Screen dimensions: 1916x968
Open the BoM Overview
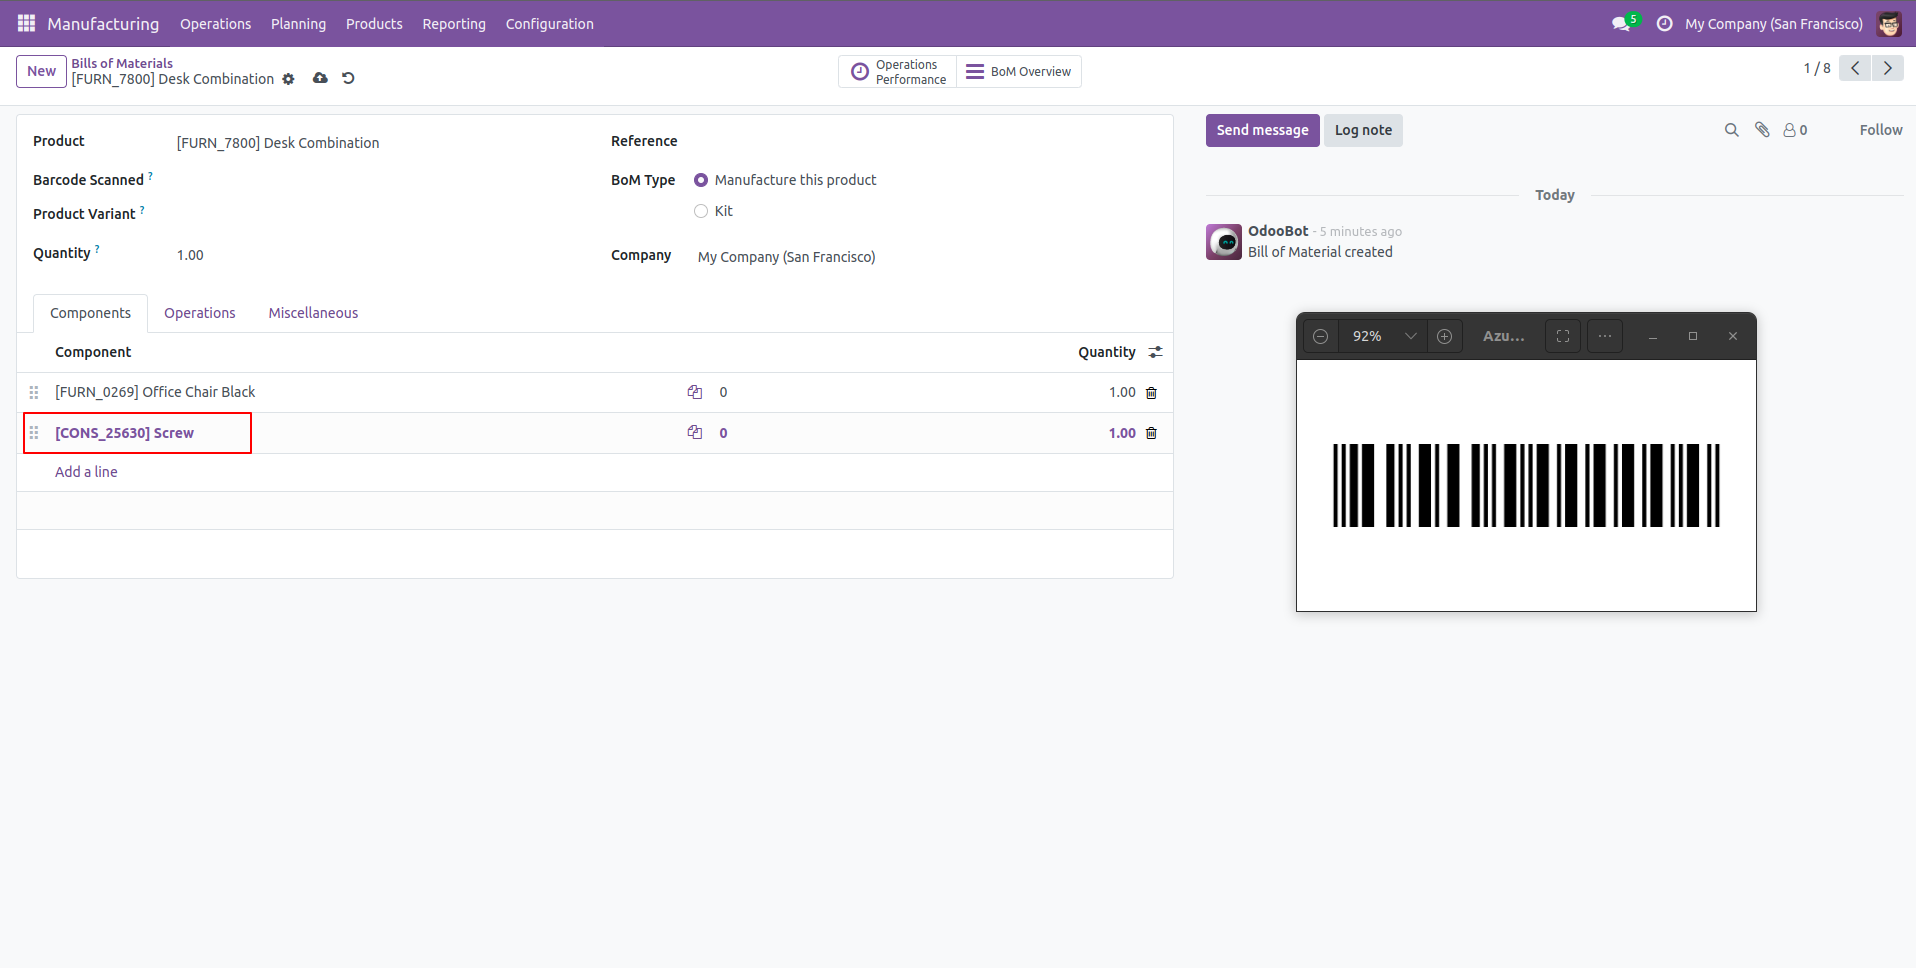point(1018,72)
